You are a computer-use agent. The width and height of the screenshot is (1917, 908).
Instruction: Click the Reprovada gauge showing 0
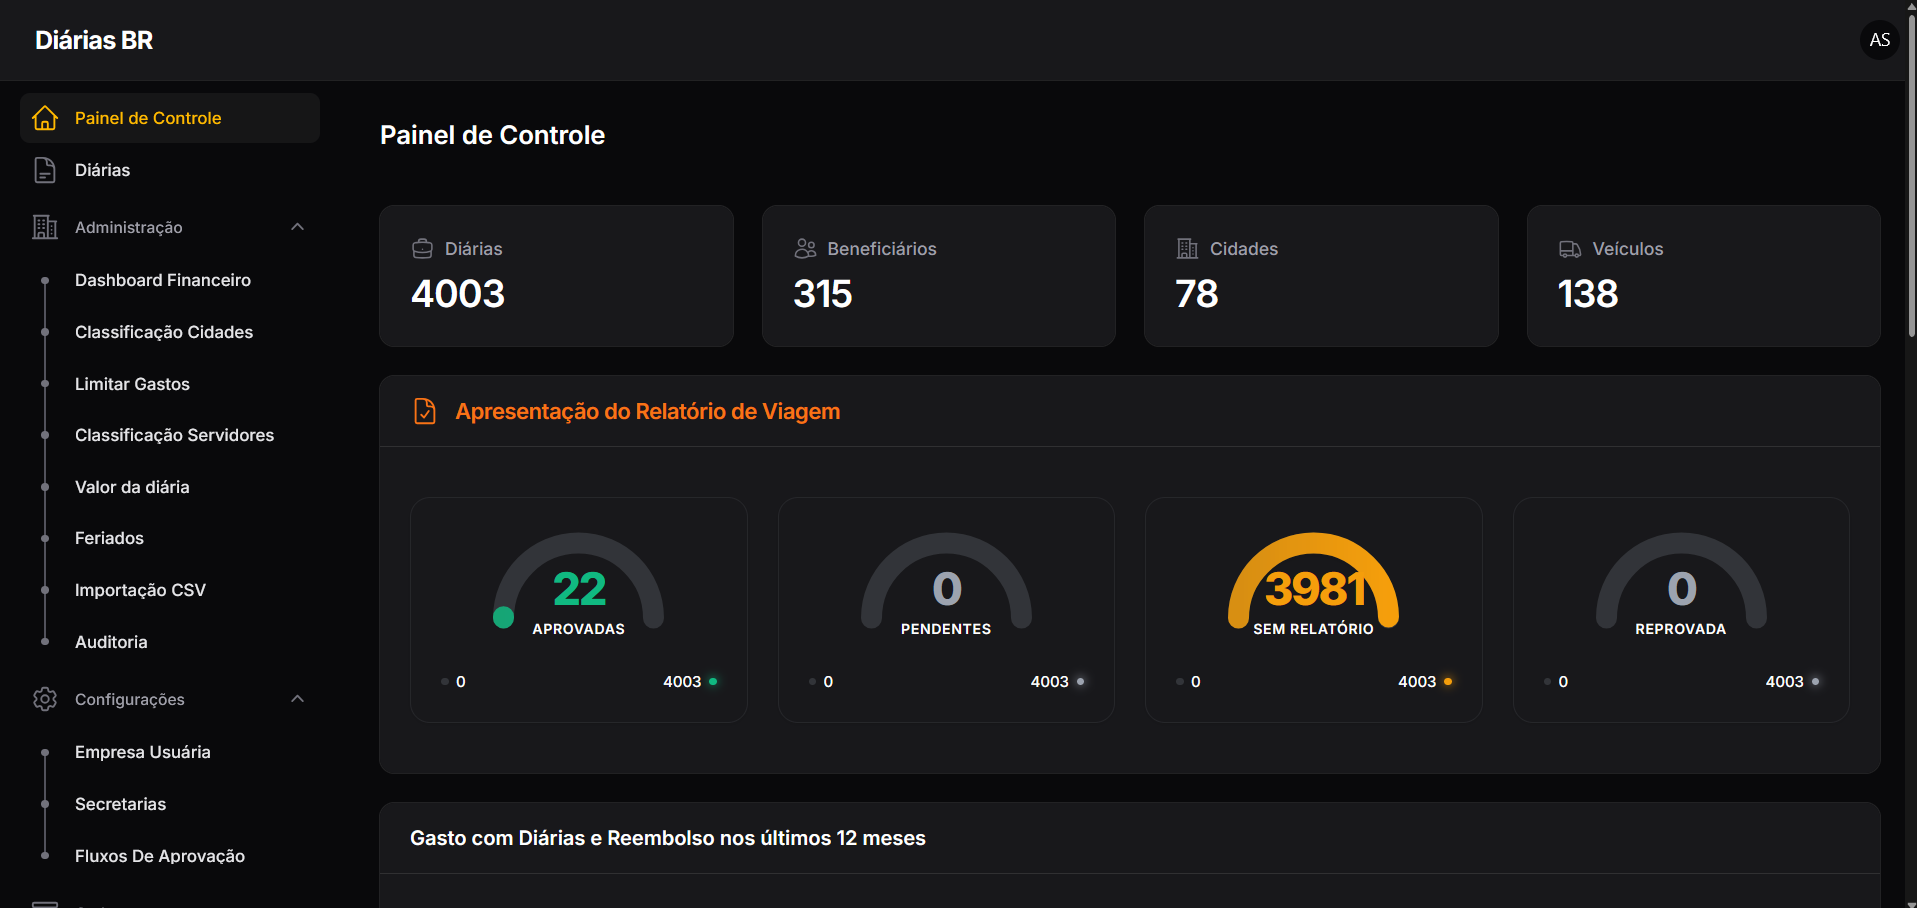pos(1681,581)
